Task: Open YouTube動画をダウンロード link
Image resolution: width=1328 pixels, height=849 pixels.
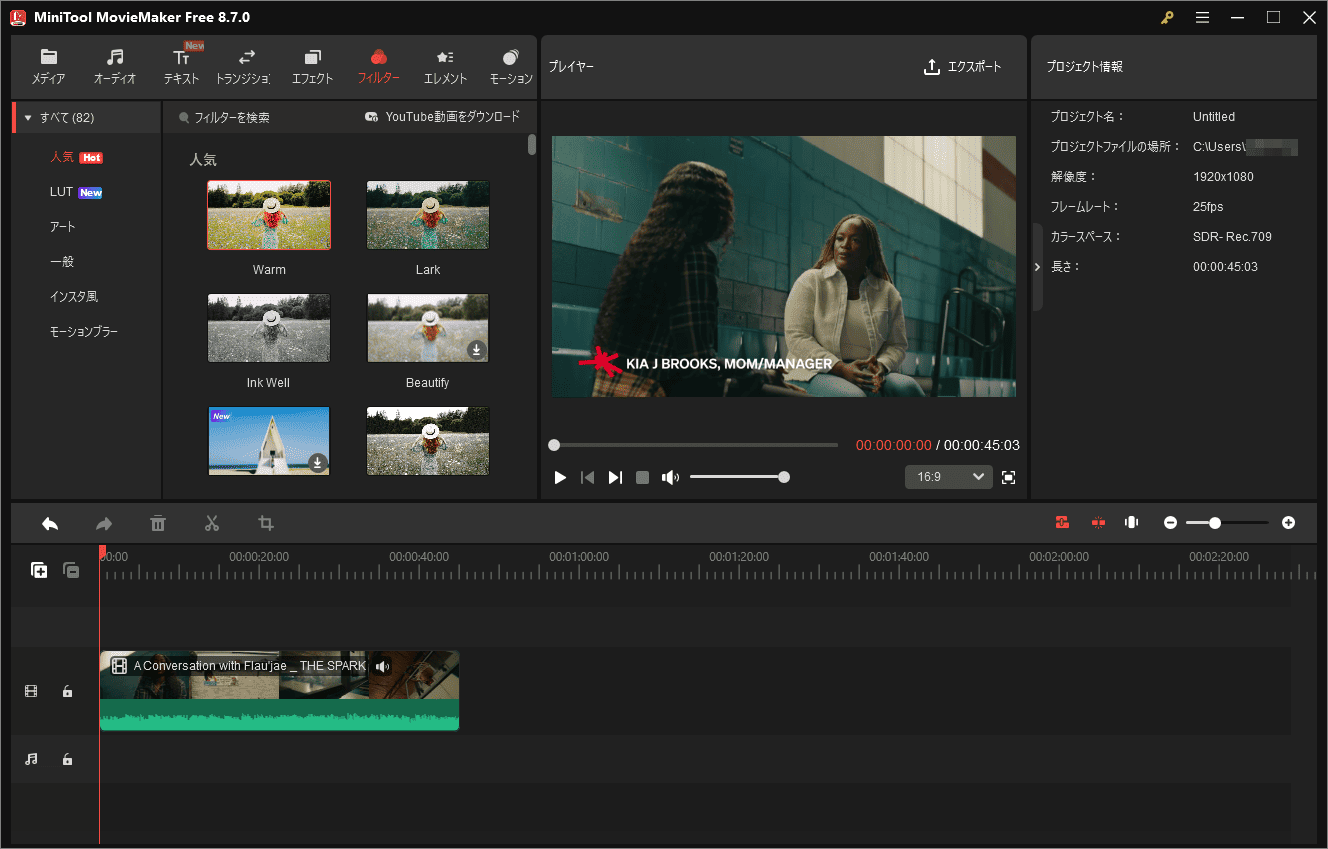Action: 443,117
